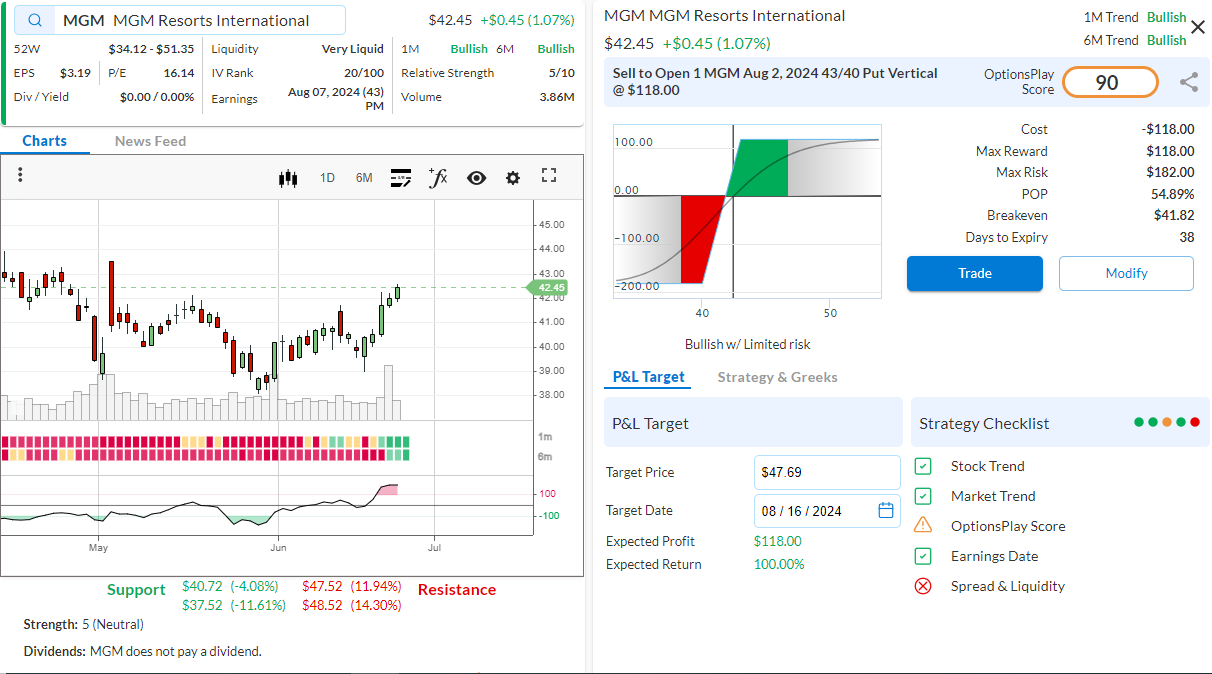Click the OptionsPlay Score 90 badge

coord(1110,83)
